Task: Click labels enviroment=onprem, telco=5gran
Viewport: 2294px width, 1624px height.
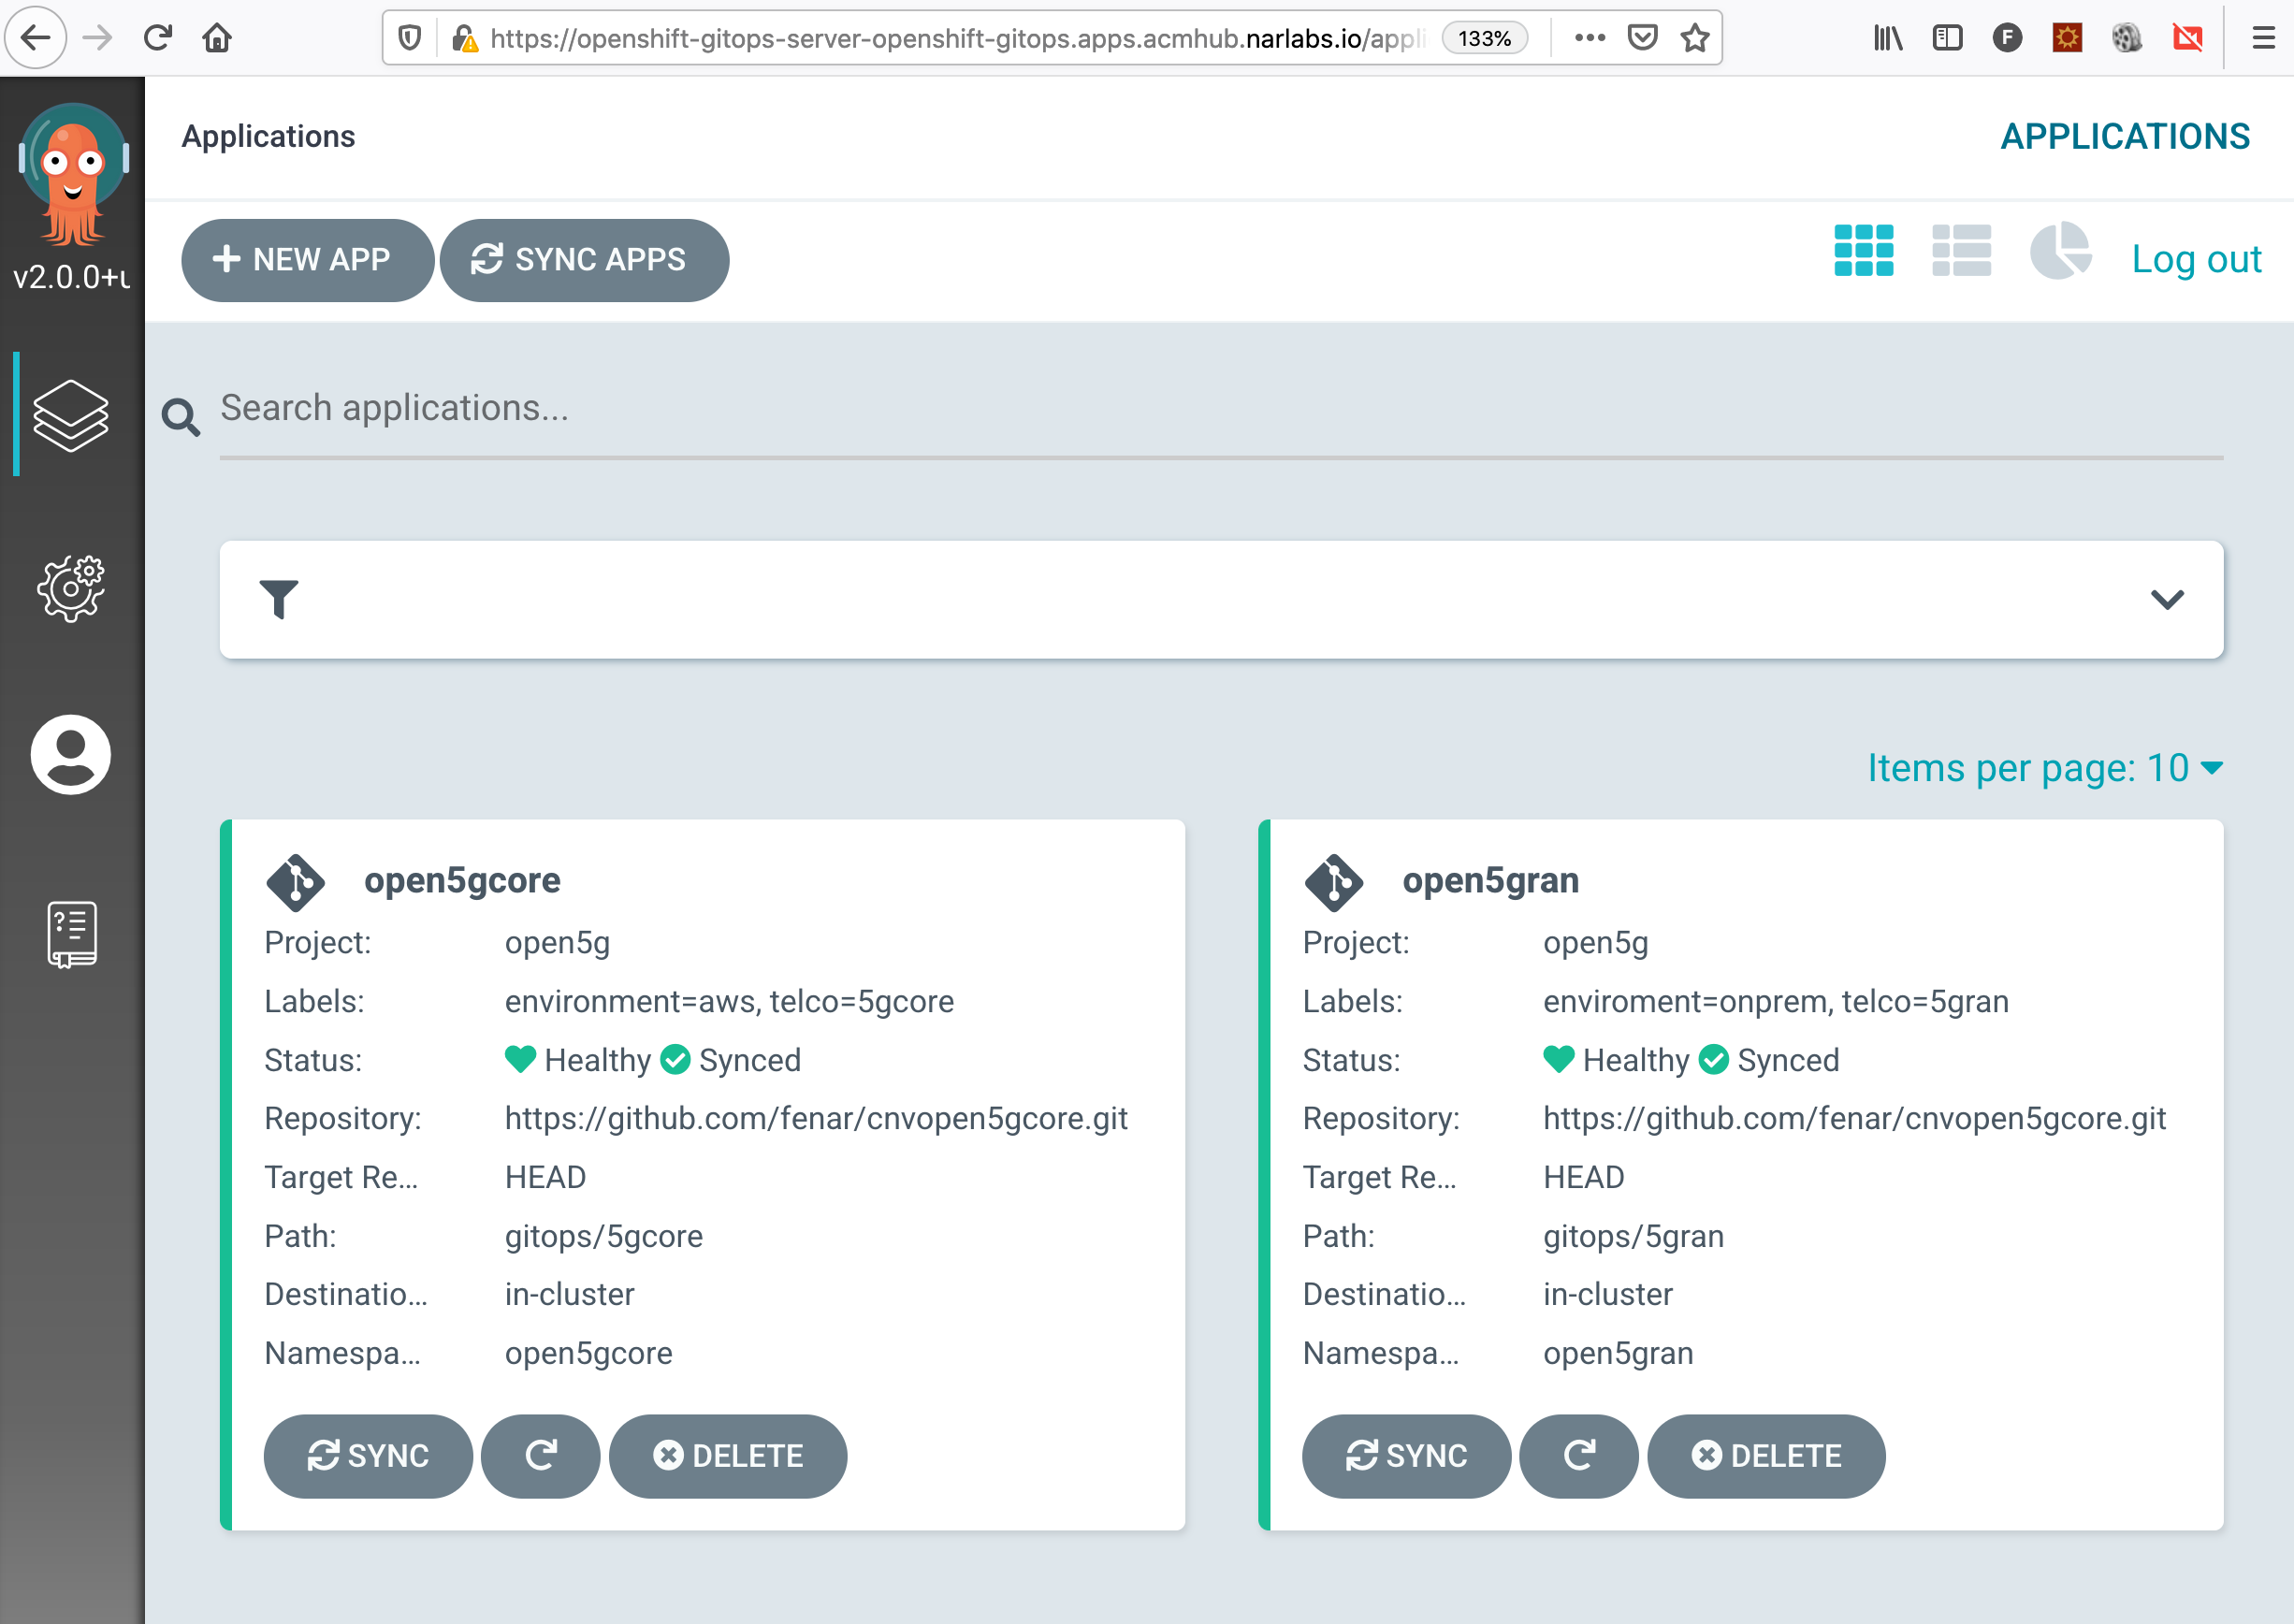Action: click(x=1775, y=1001)
